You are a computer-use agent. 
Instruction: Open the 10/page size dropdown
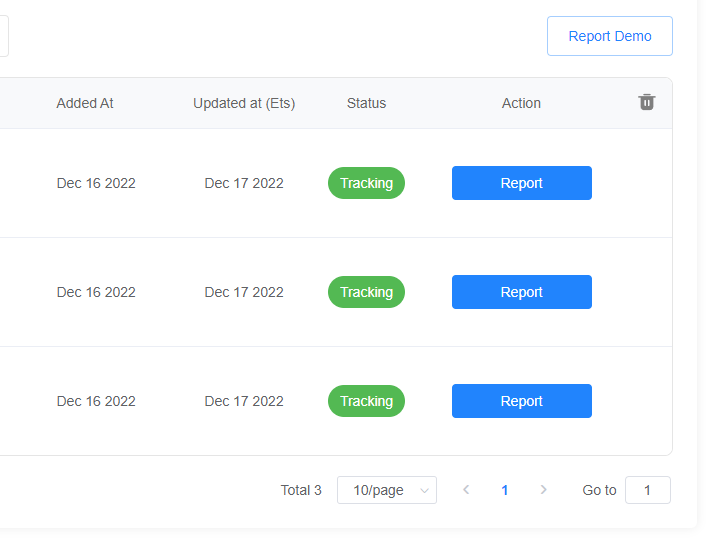coord(387,490)
